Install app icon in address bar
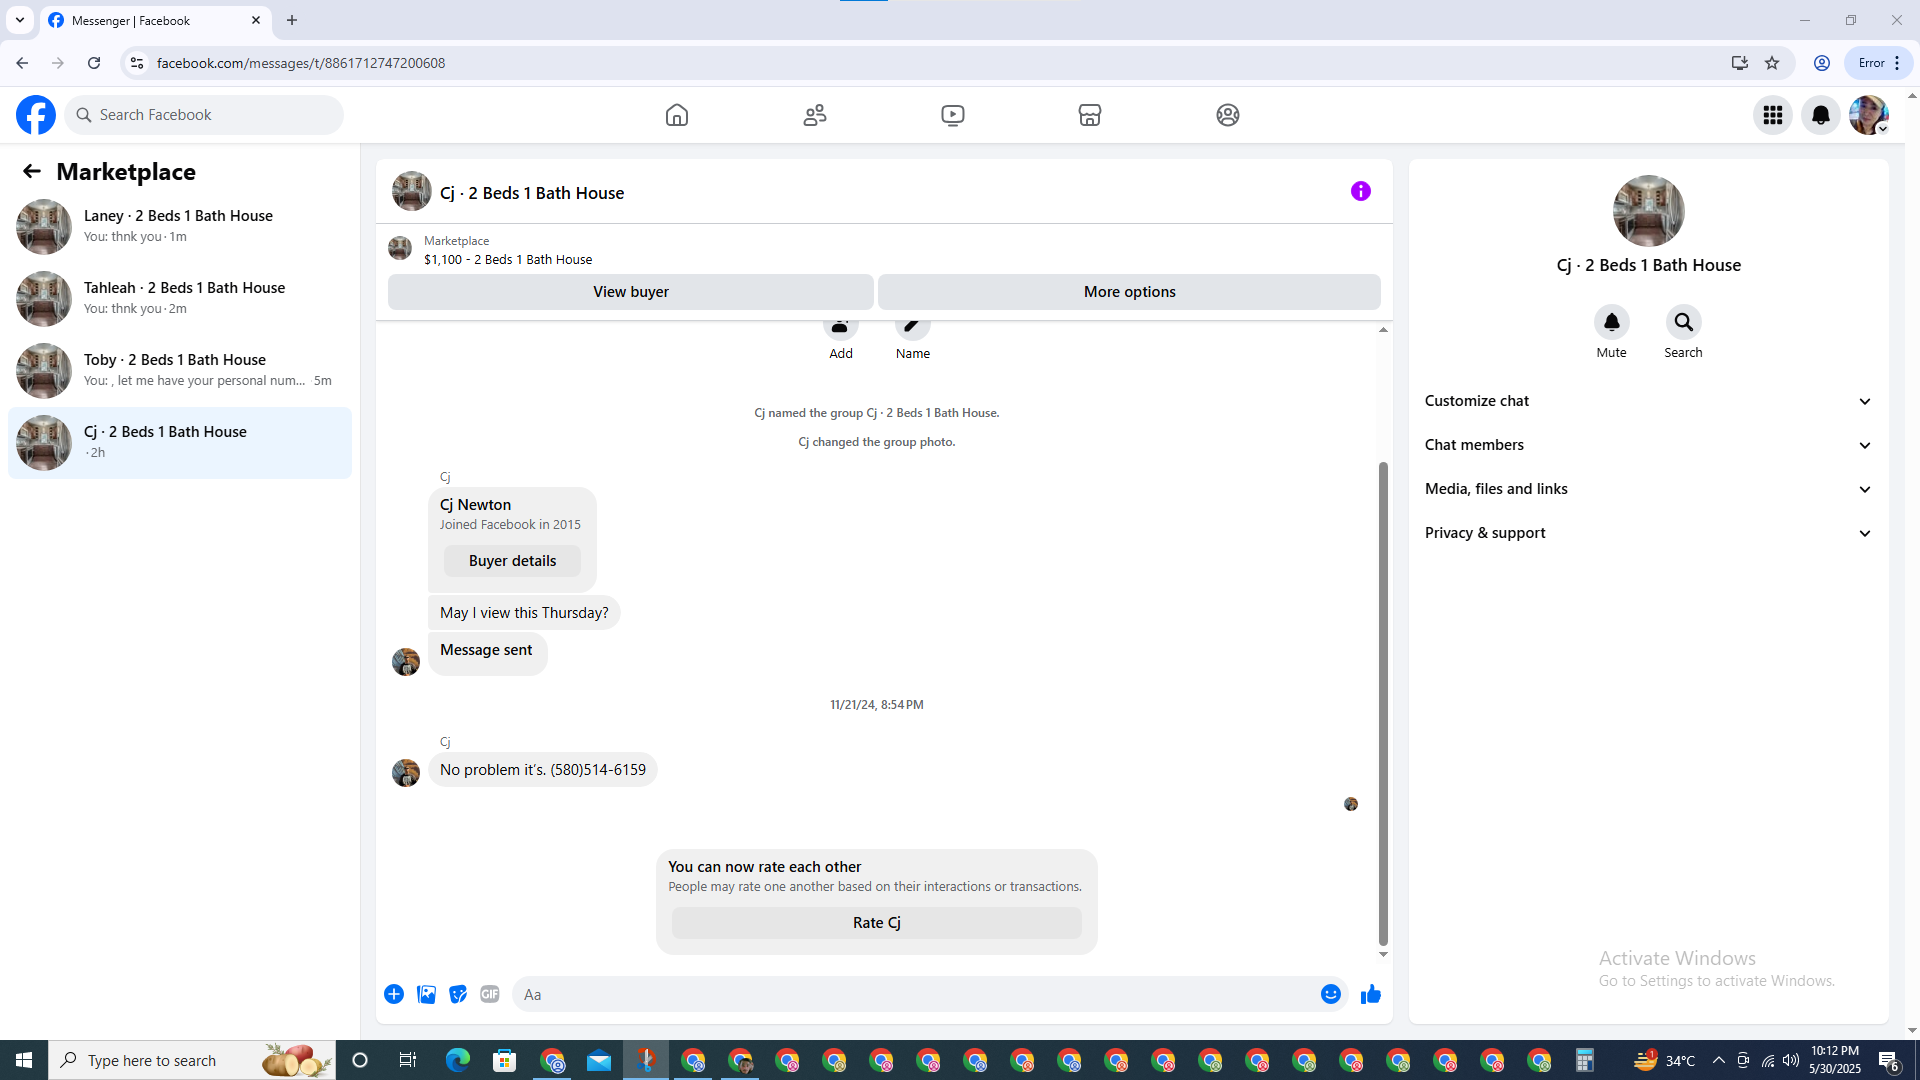 coord(1740,63)
